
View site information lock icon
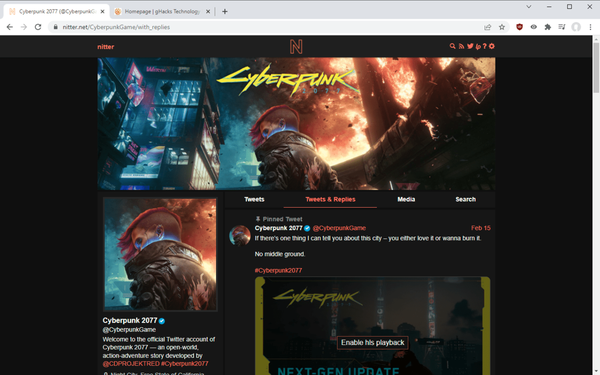55,27
